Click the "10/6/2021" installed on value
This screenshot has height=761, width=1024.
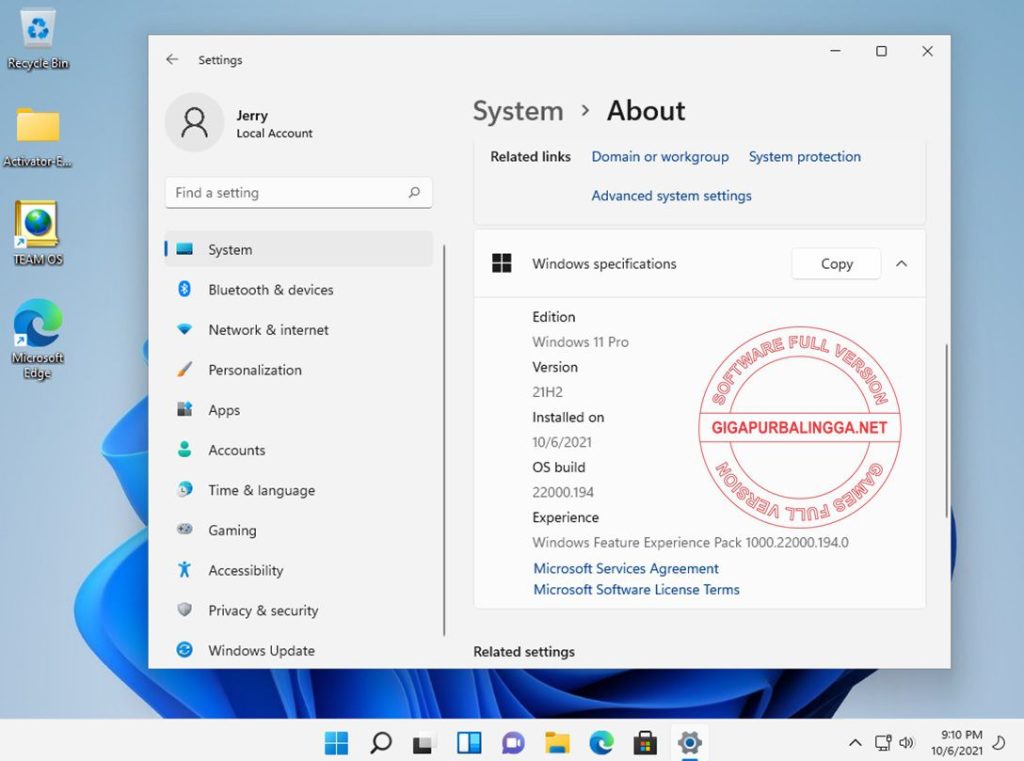(562, 442)
